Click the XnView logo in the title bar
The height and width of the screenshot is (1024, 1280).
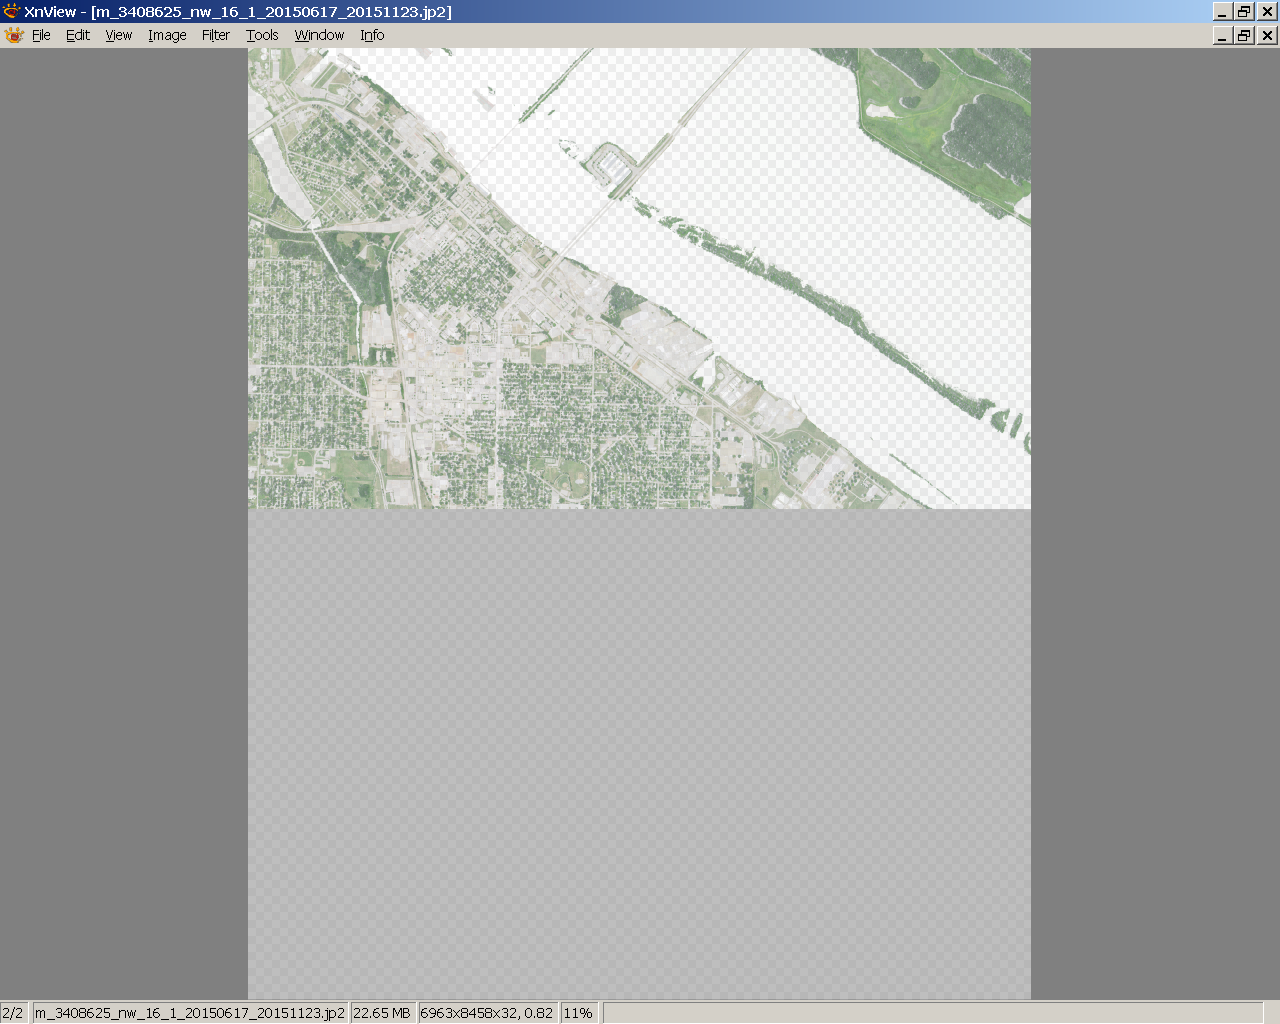point(12,12)
